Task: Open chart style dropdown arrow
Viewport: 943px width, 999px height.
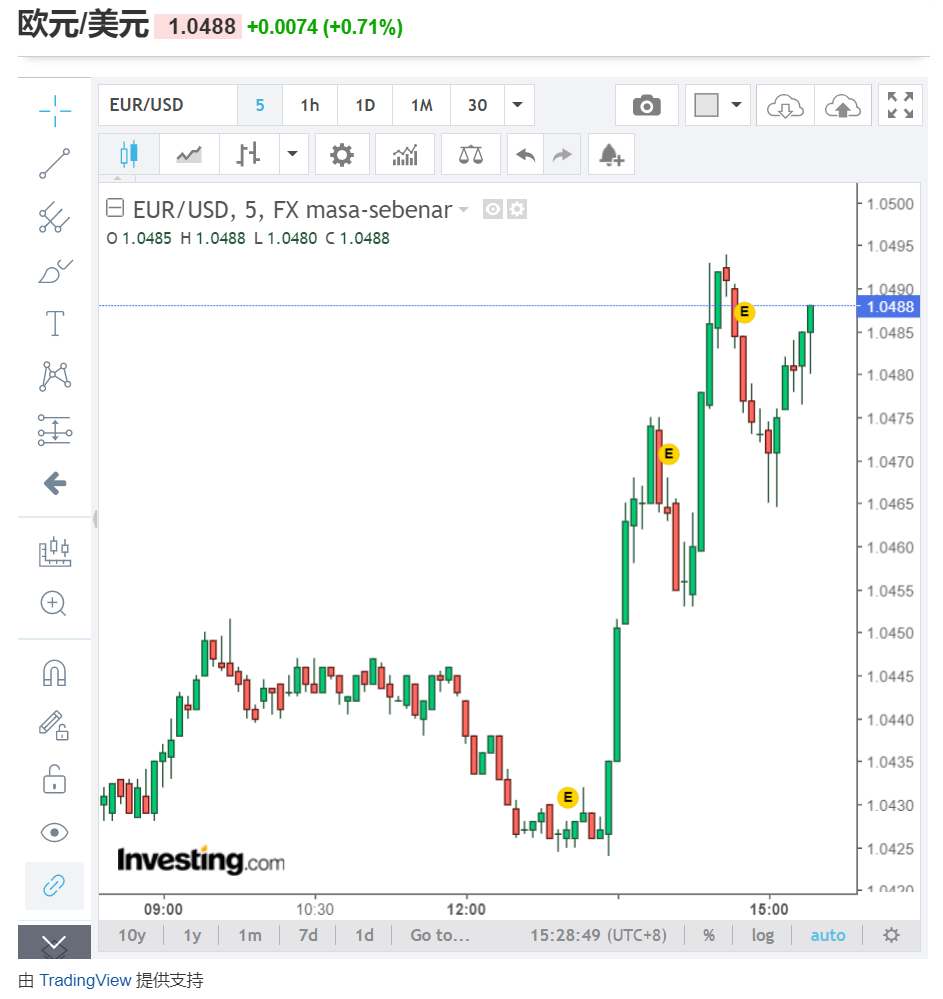Action: pos(293,154)
